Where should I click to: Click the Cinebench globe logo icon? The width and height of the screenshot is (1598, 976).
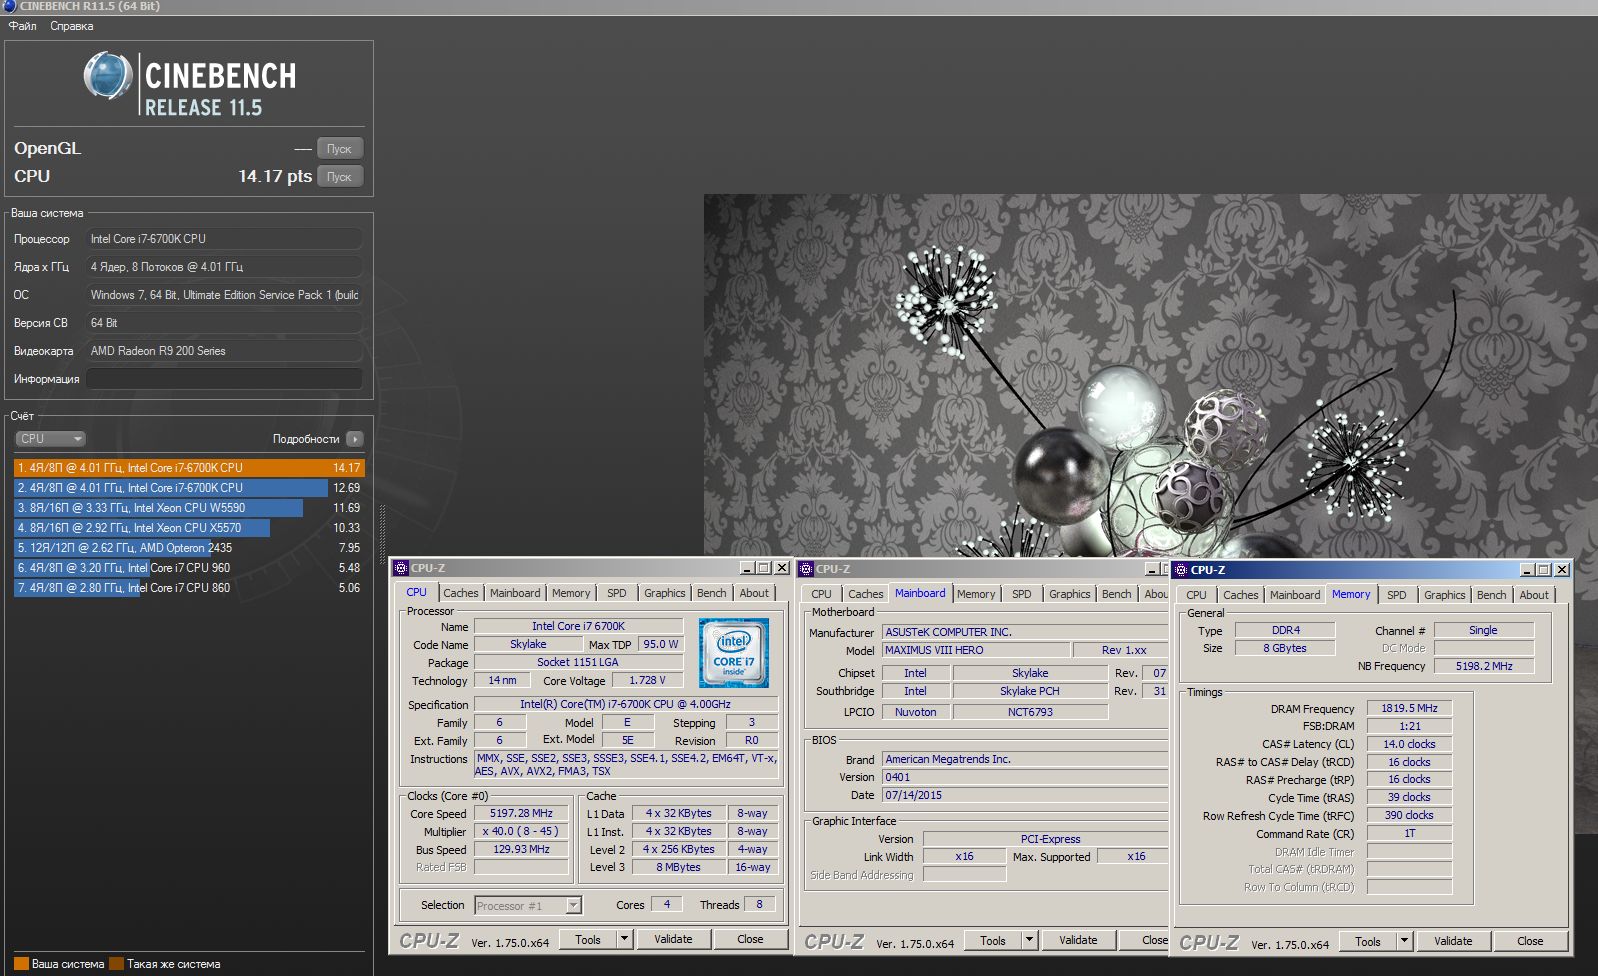pyautogui.click(x=108, y=77)
